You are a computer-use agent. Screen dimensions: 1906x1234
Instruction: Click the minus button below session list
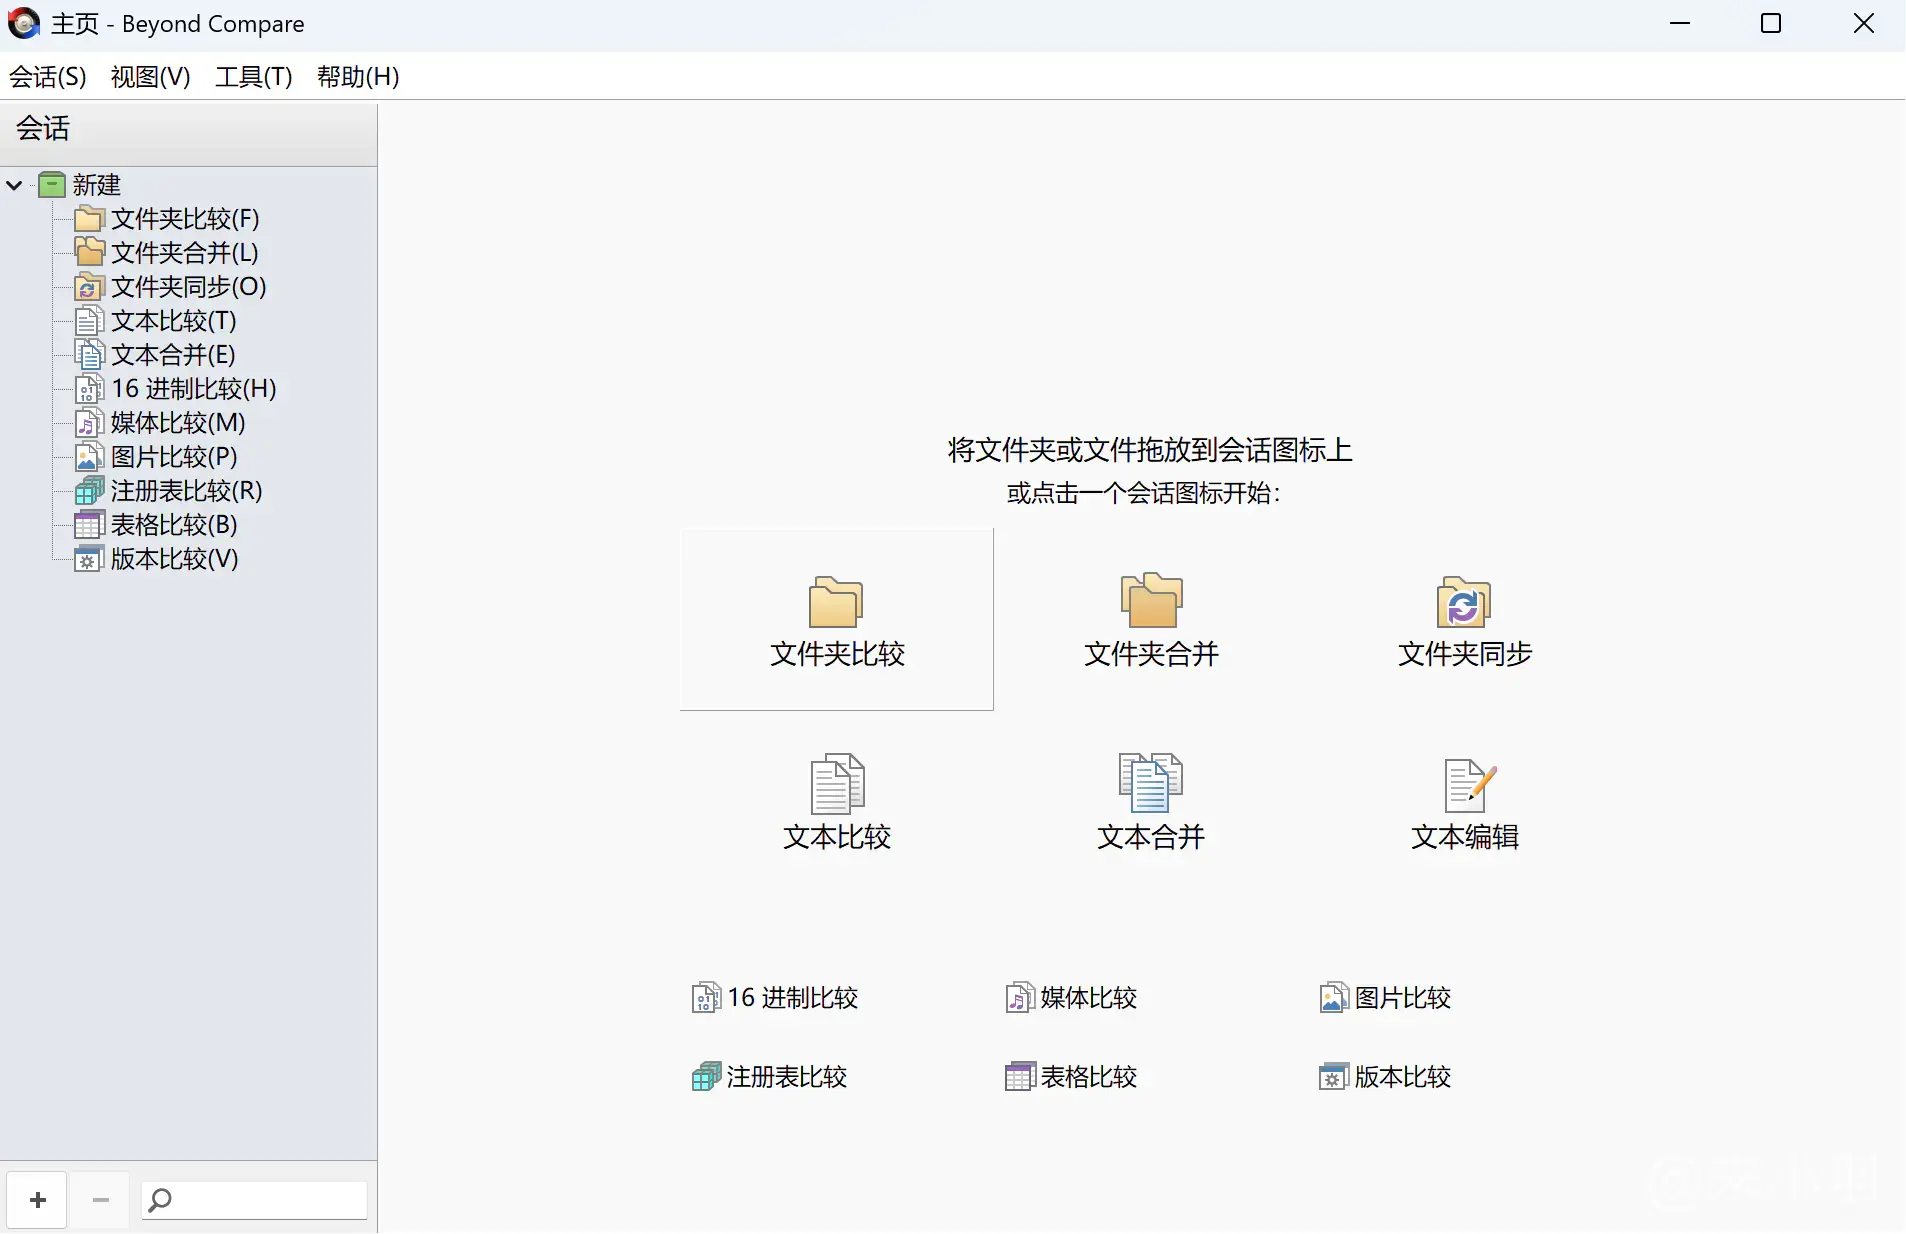(x=100, y=1200)
